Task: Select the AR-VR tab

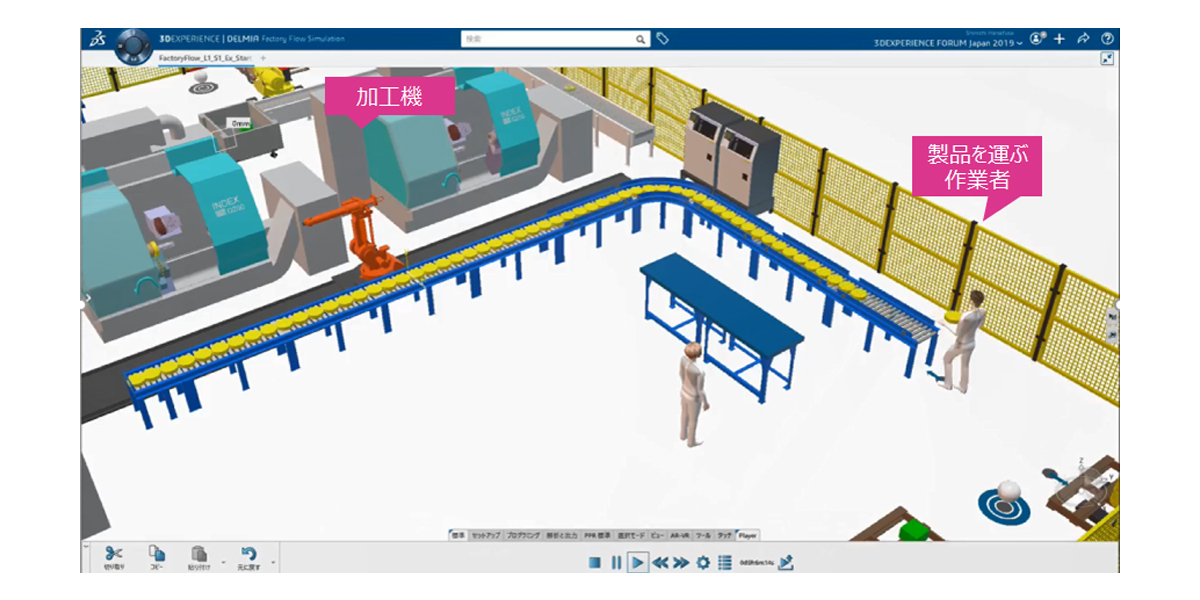Action: pyautogui.click(x=680, y=535)
